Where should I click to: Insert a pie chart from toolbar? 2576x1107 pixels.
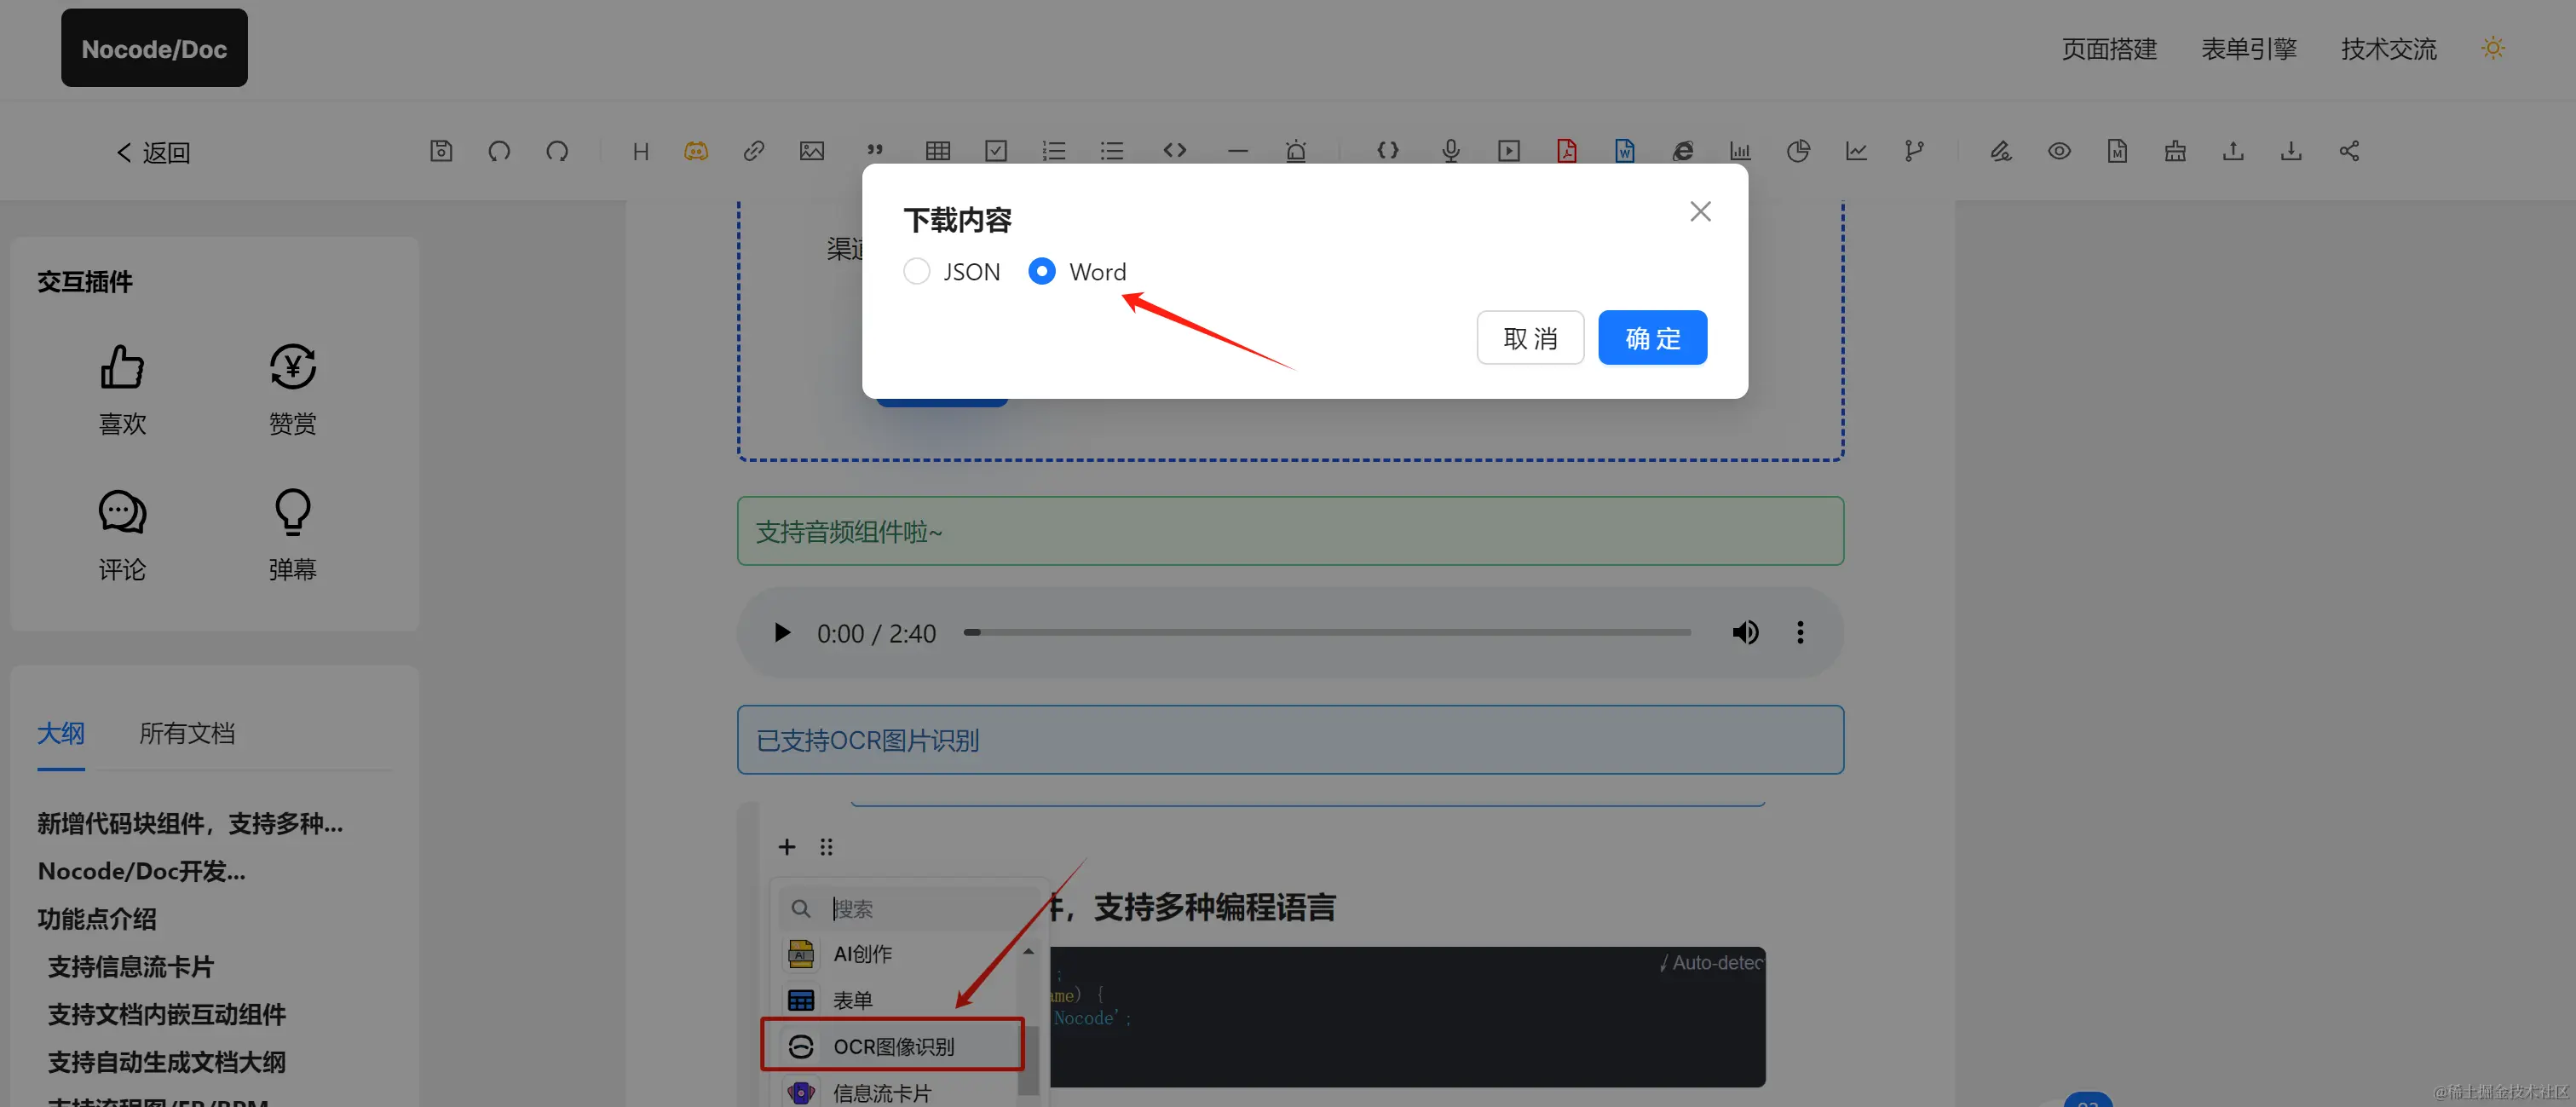point(1798,151)
